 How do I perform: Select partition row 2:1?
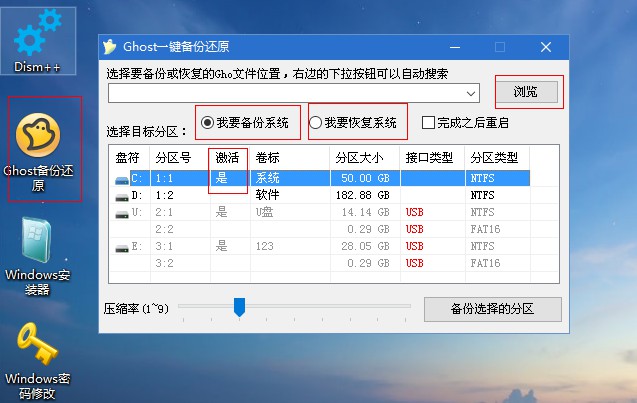click(x=320, y=212)
